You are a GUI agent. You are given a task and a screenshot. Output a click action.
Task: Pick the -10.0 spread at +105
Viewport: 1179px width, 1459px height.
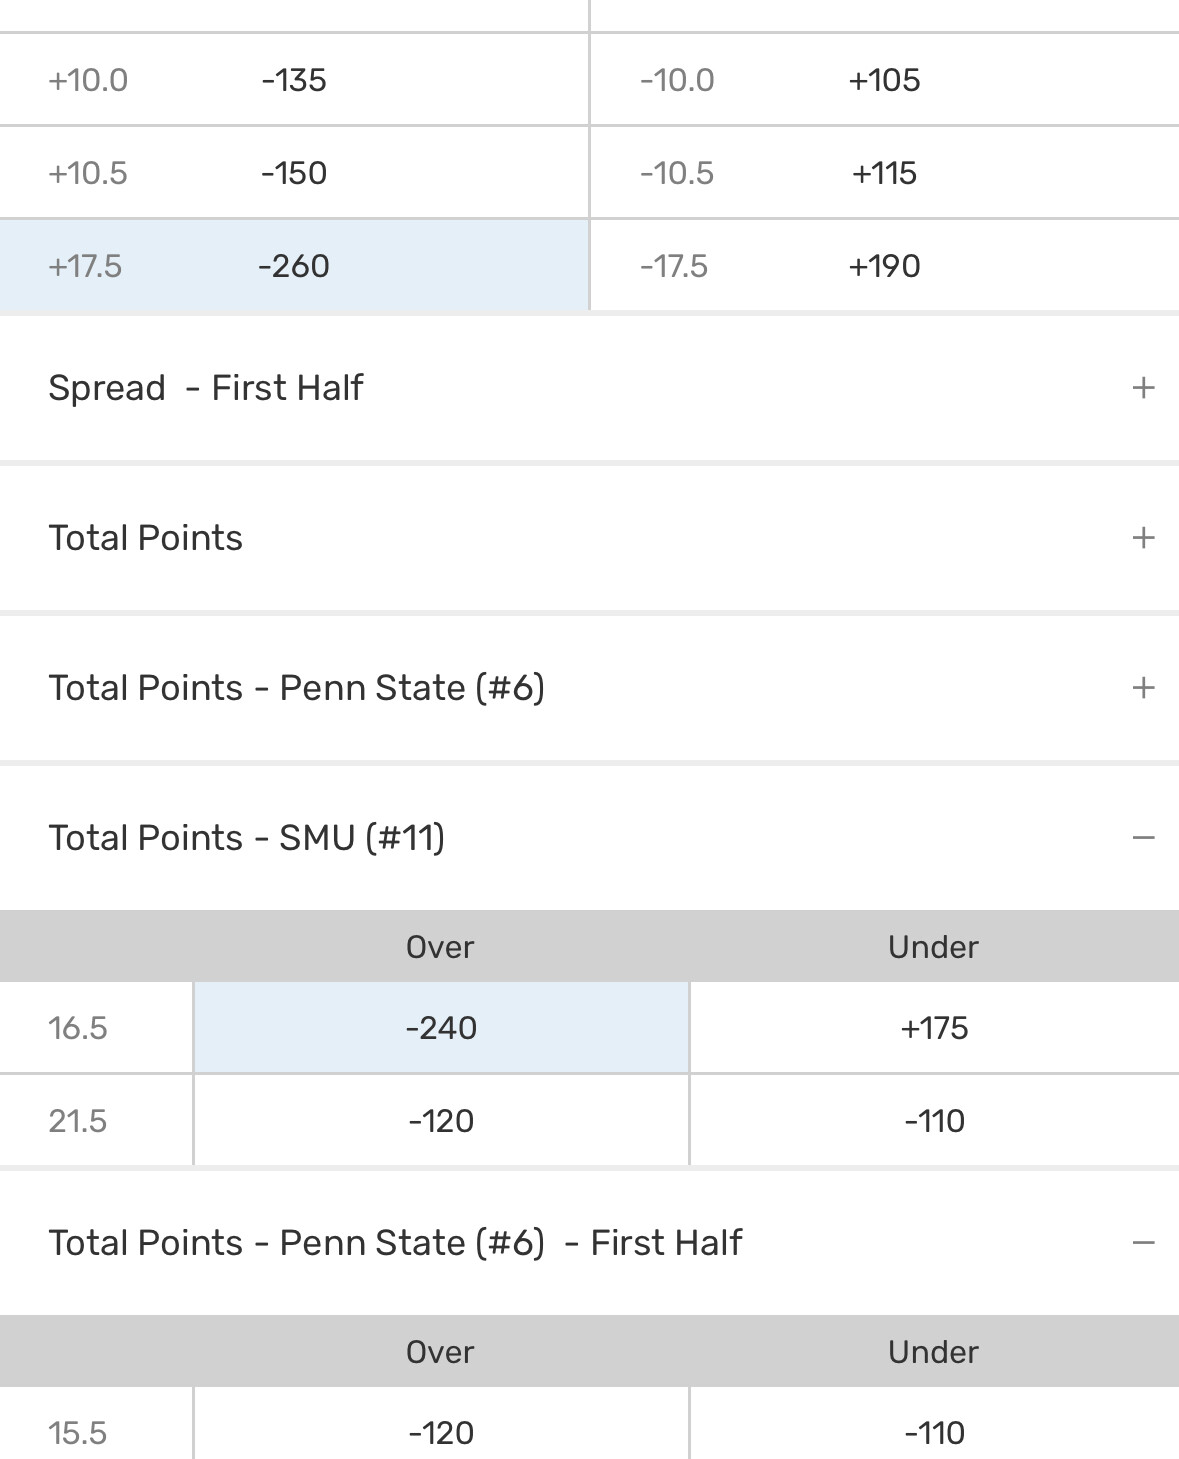coord(884,80)
